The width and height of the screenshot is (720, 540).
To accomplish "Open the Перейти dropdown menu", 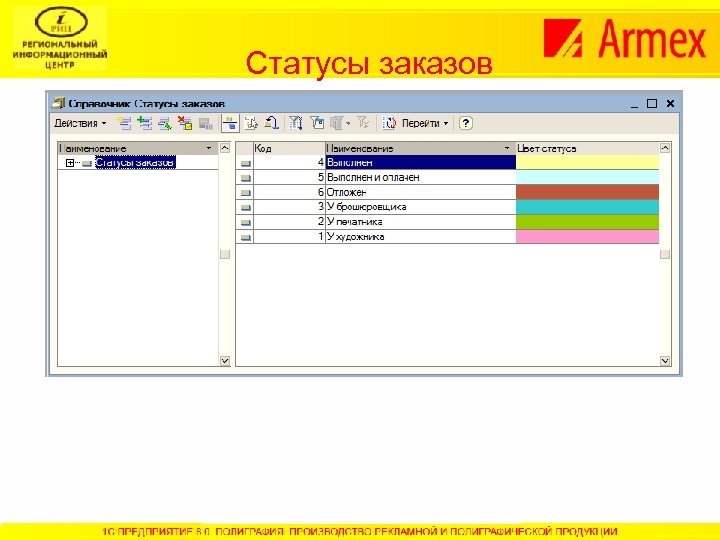I will [424, 123].
